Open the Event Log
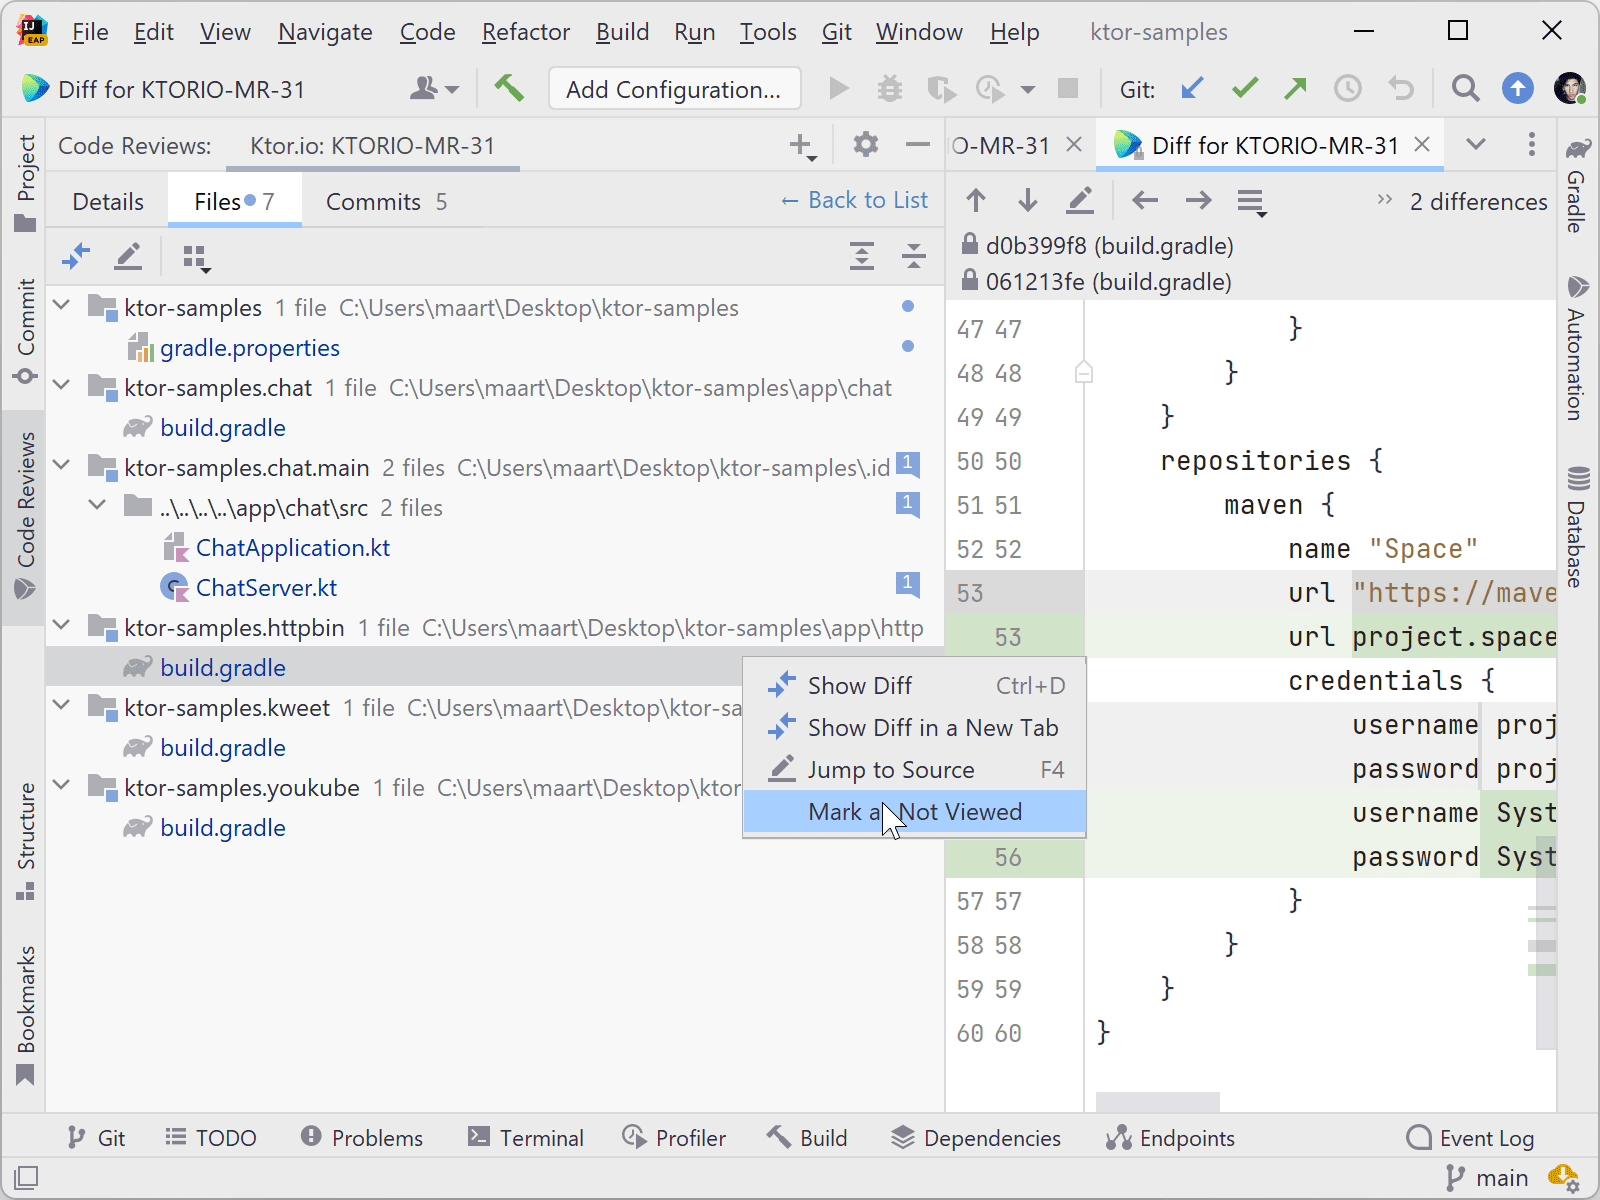This screenshot has height=1200, width=1600. [x=1470, y=1138]
